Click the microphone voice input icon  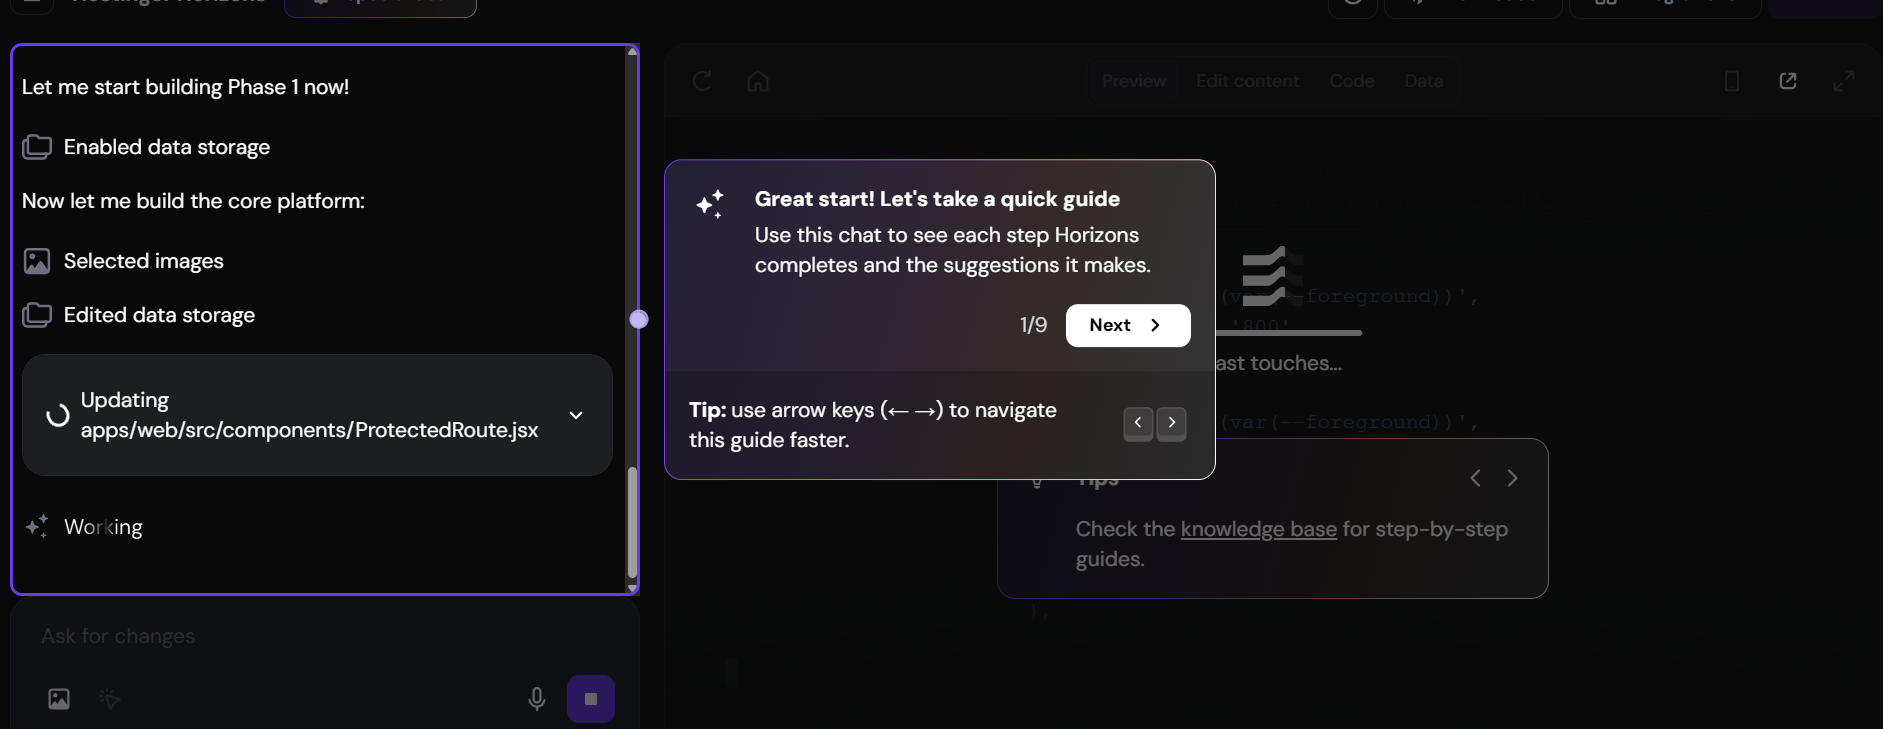537,699
